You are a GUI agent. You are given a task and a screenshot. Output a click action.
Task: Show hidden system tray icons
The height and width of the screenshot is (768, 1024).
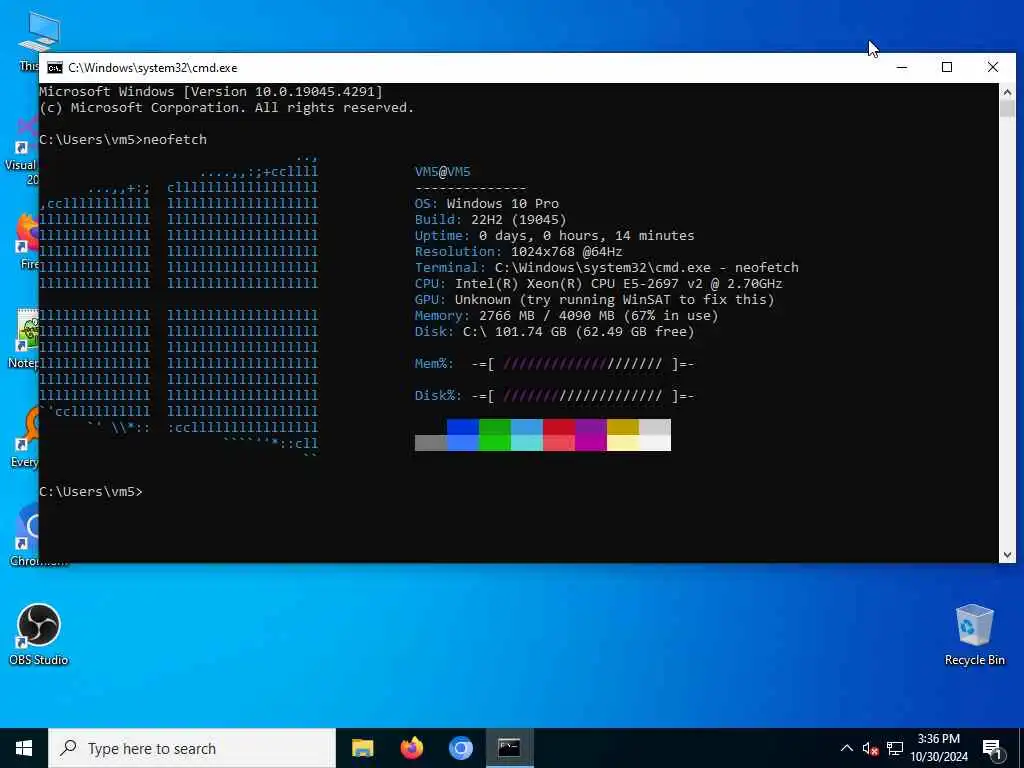[846, 748]
